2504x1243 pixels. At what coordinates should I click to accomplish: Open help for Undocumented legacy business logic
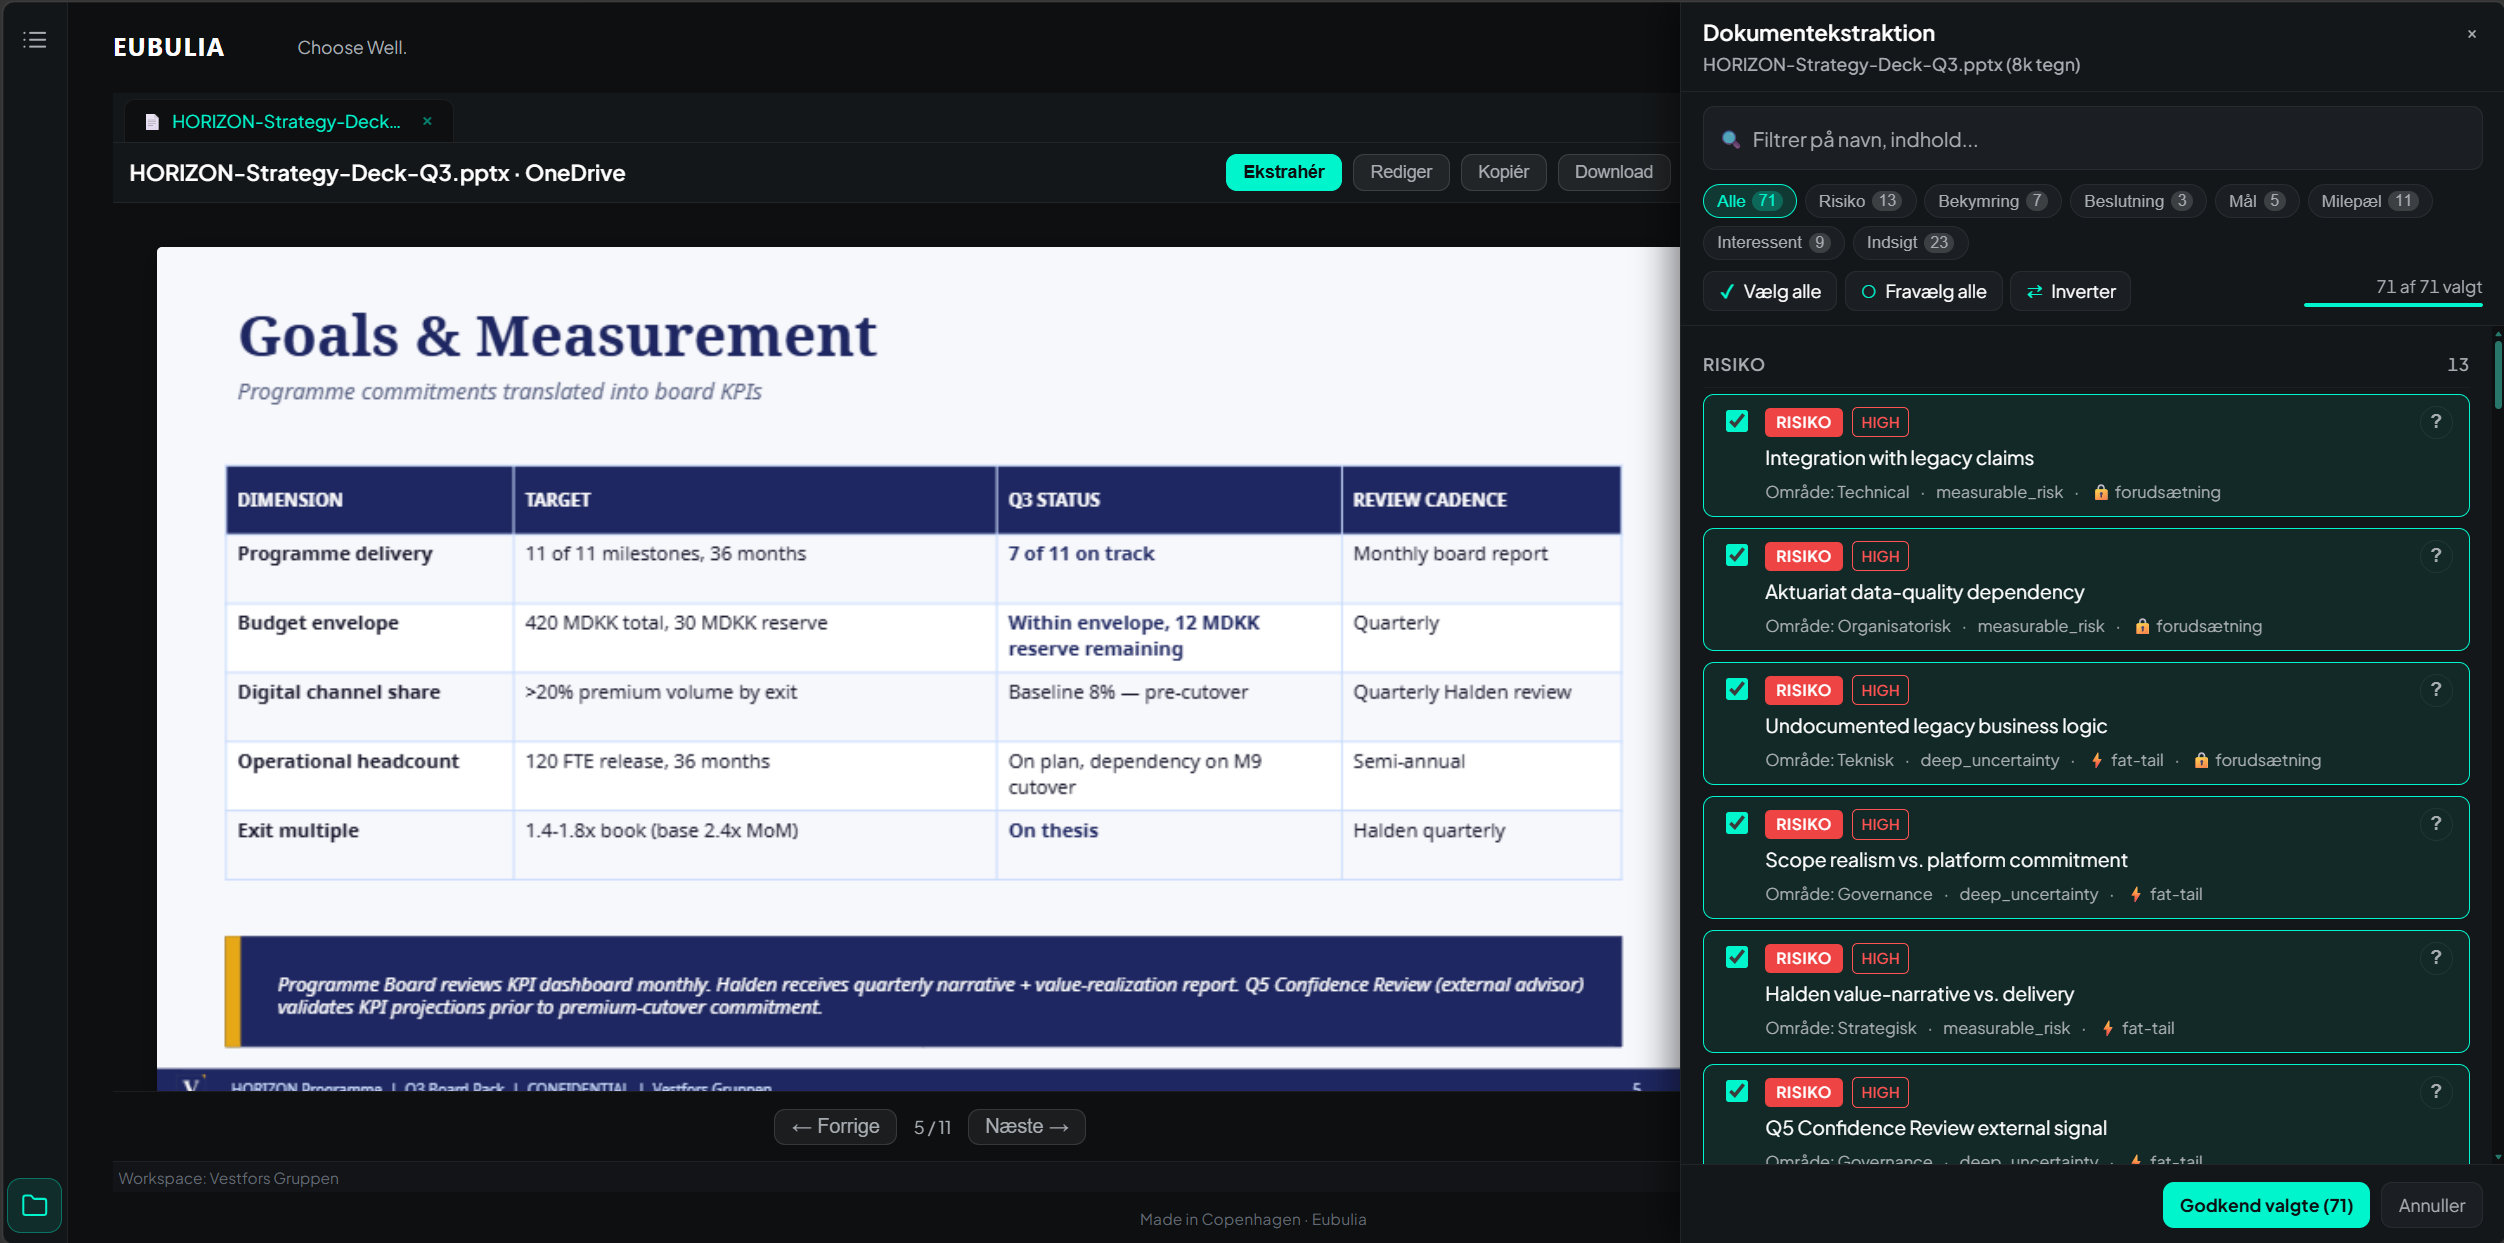tap(2436, 690)
